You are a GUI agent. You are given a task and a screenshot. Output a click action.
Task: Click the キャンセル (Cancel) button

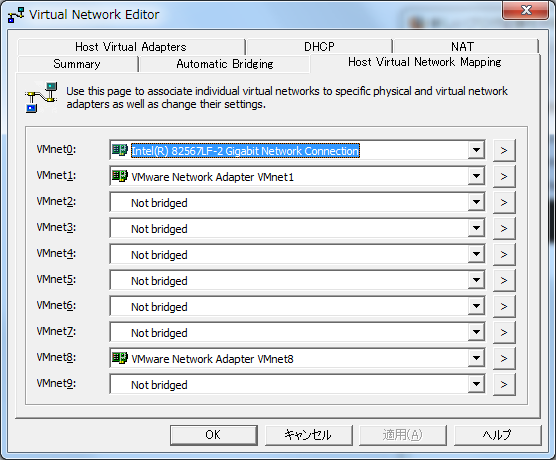point(308,435)
